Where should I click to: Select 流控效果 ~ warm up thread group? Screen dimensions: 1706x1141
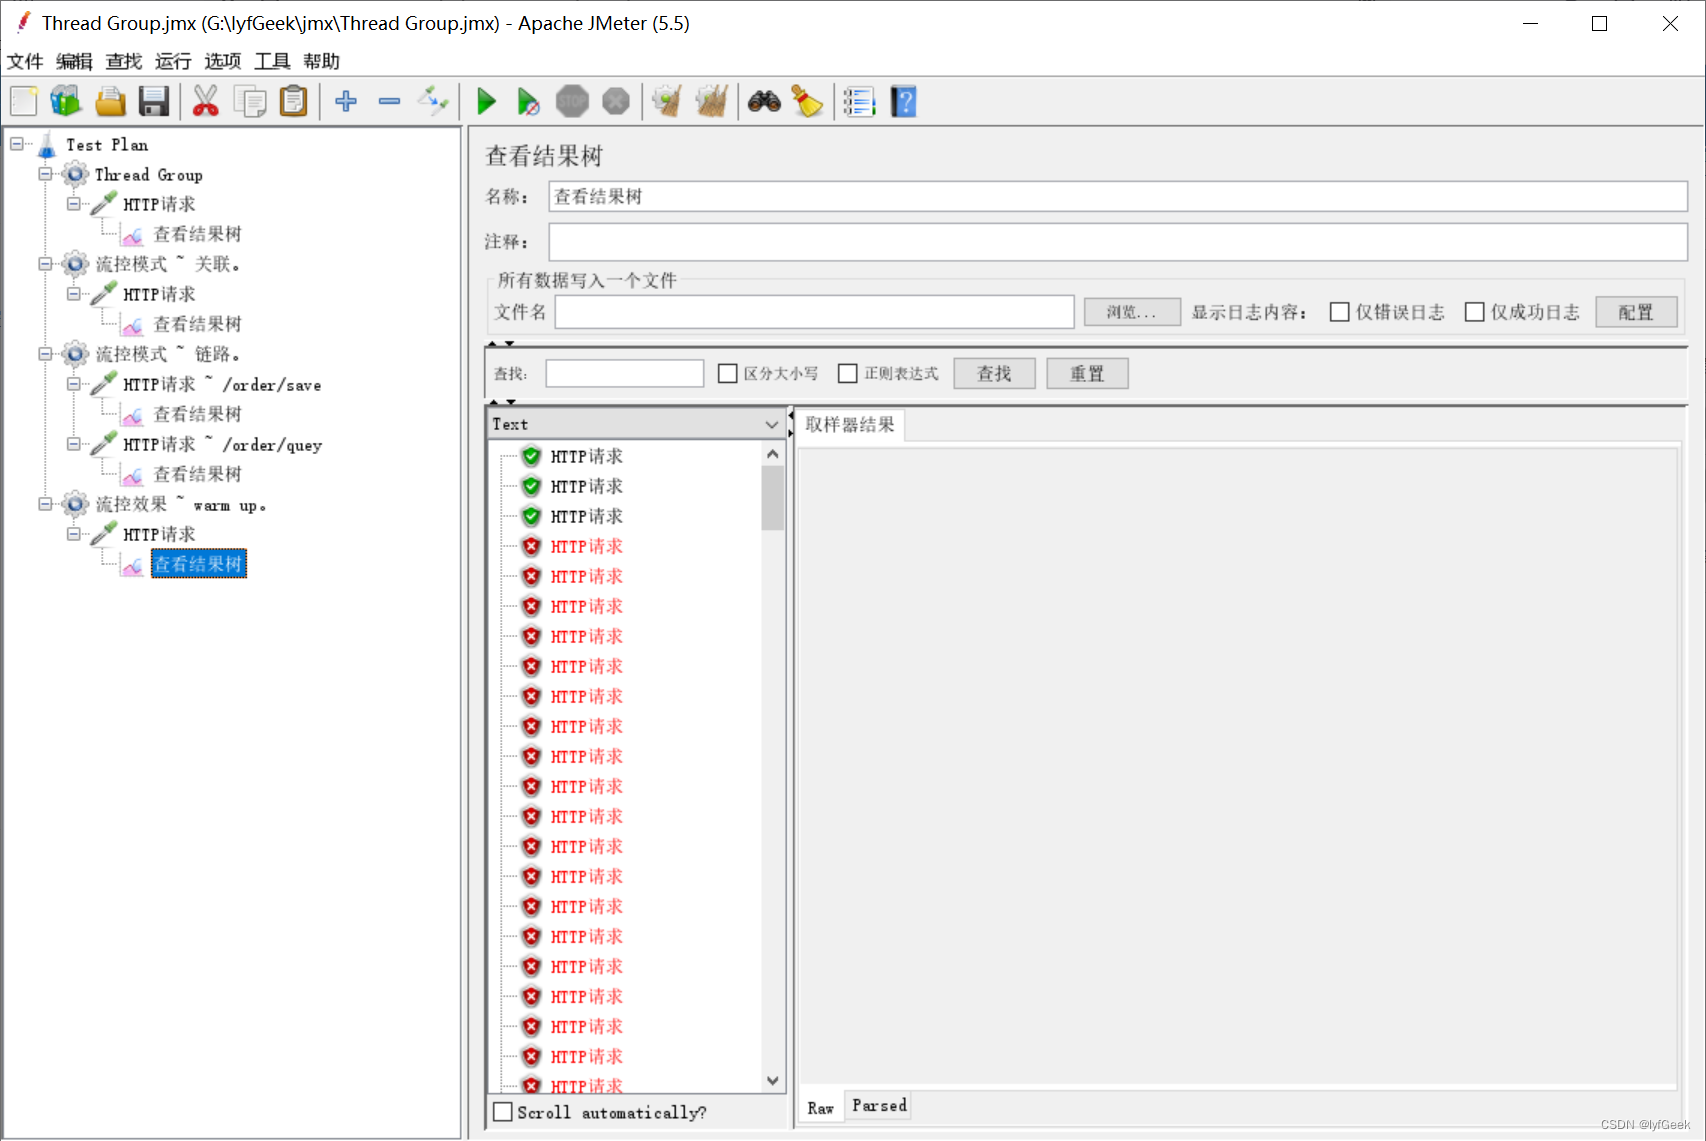pyautogui.click(x=180, y=505)
